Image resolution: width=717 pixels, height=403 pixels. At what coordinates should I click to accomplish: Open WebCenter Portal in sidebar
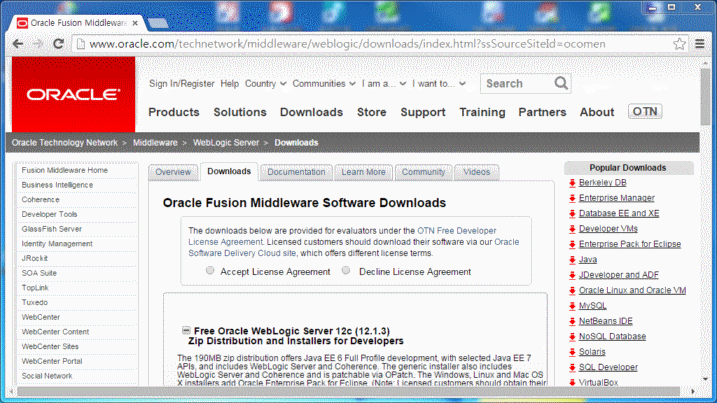point(52,361)
